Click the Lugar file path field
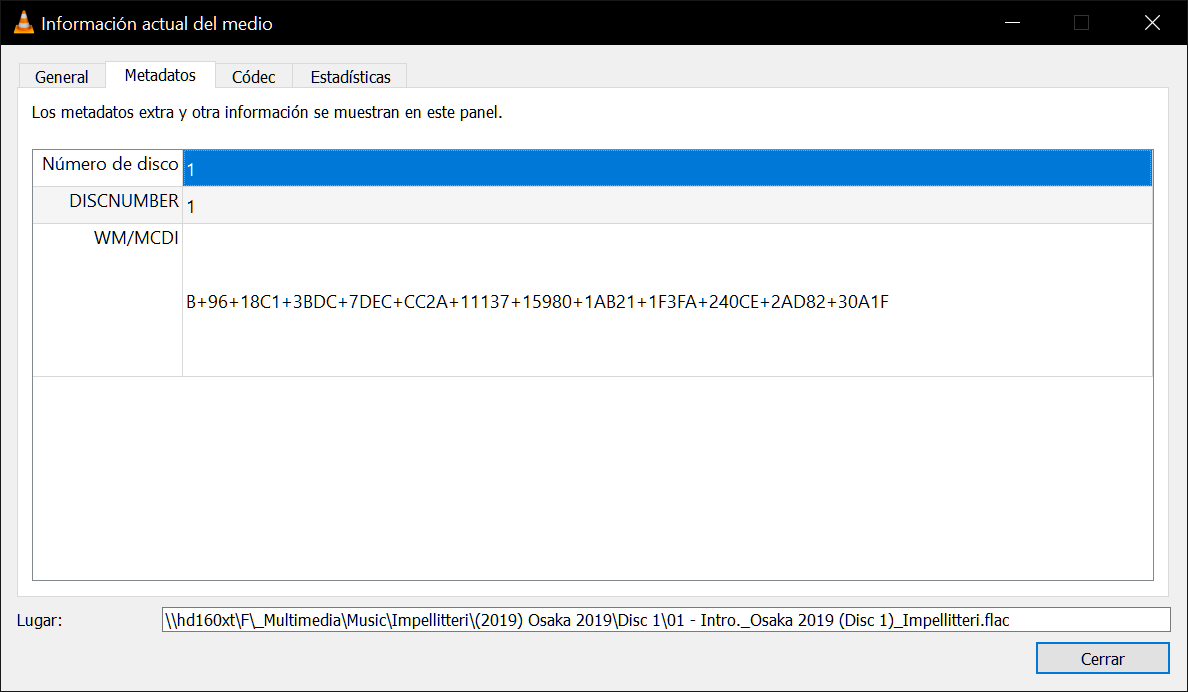 666,620
